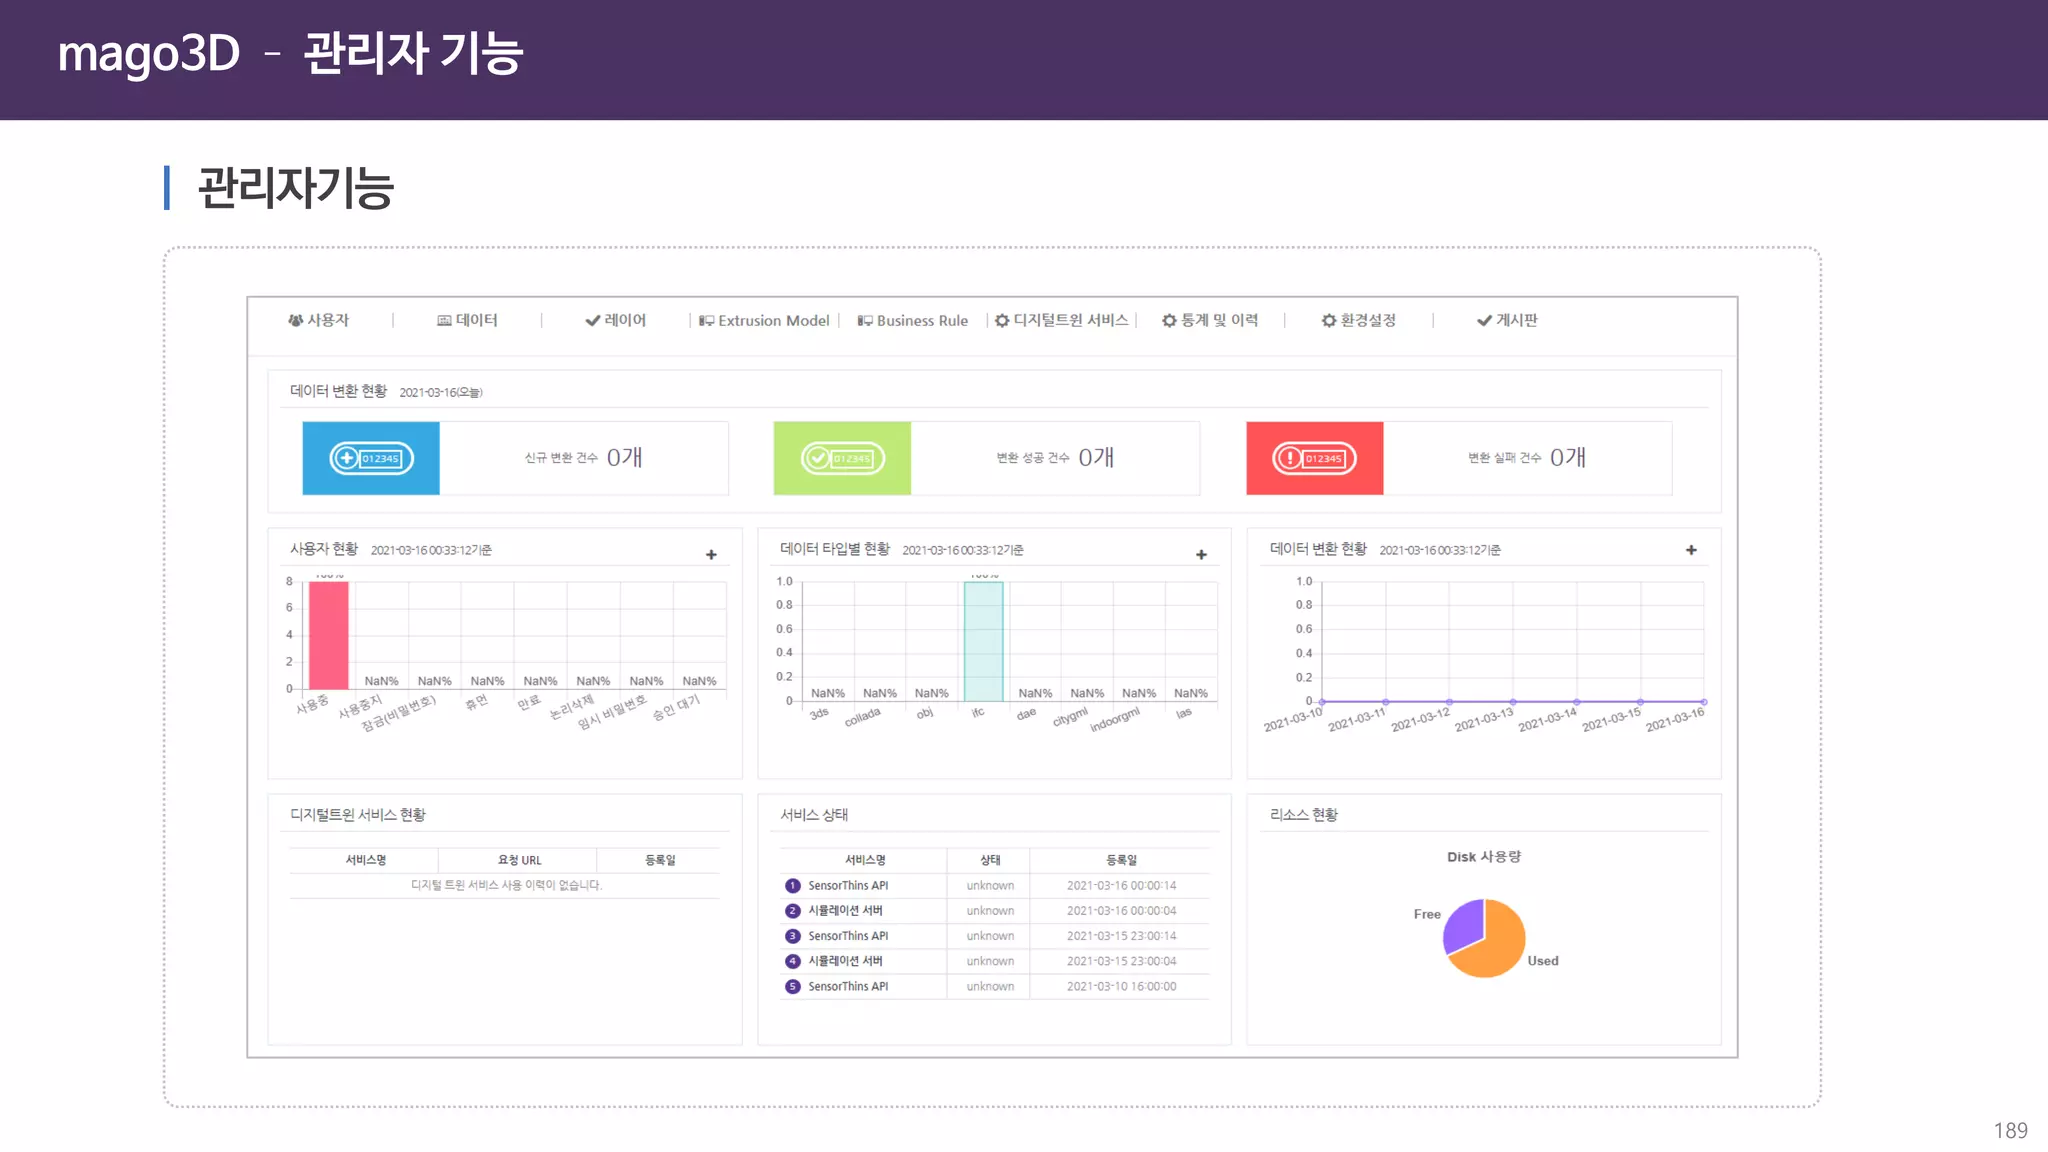Expand the 데이터 타입별 현황 panel plus
The width and height of the screenshot is (2048, 1152).
click(1201, 554)
